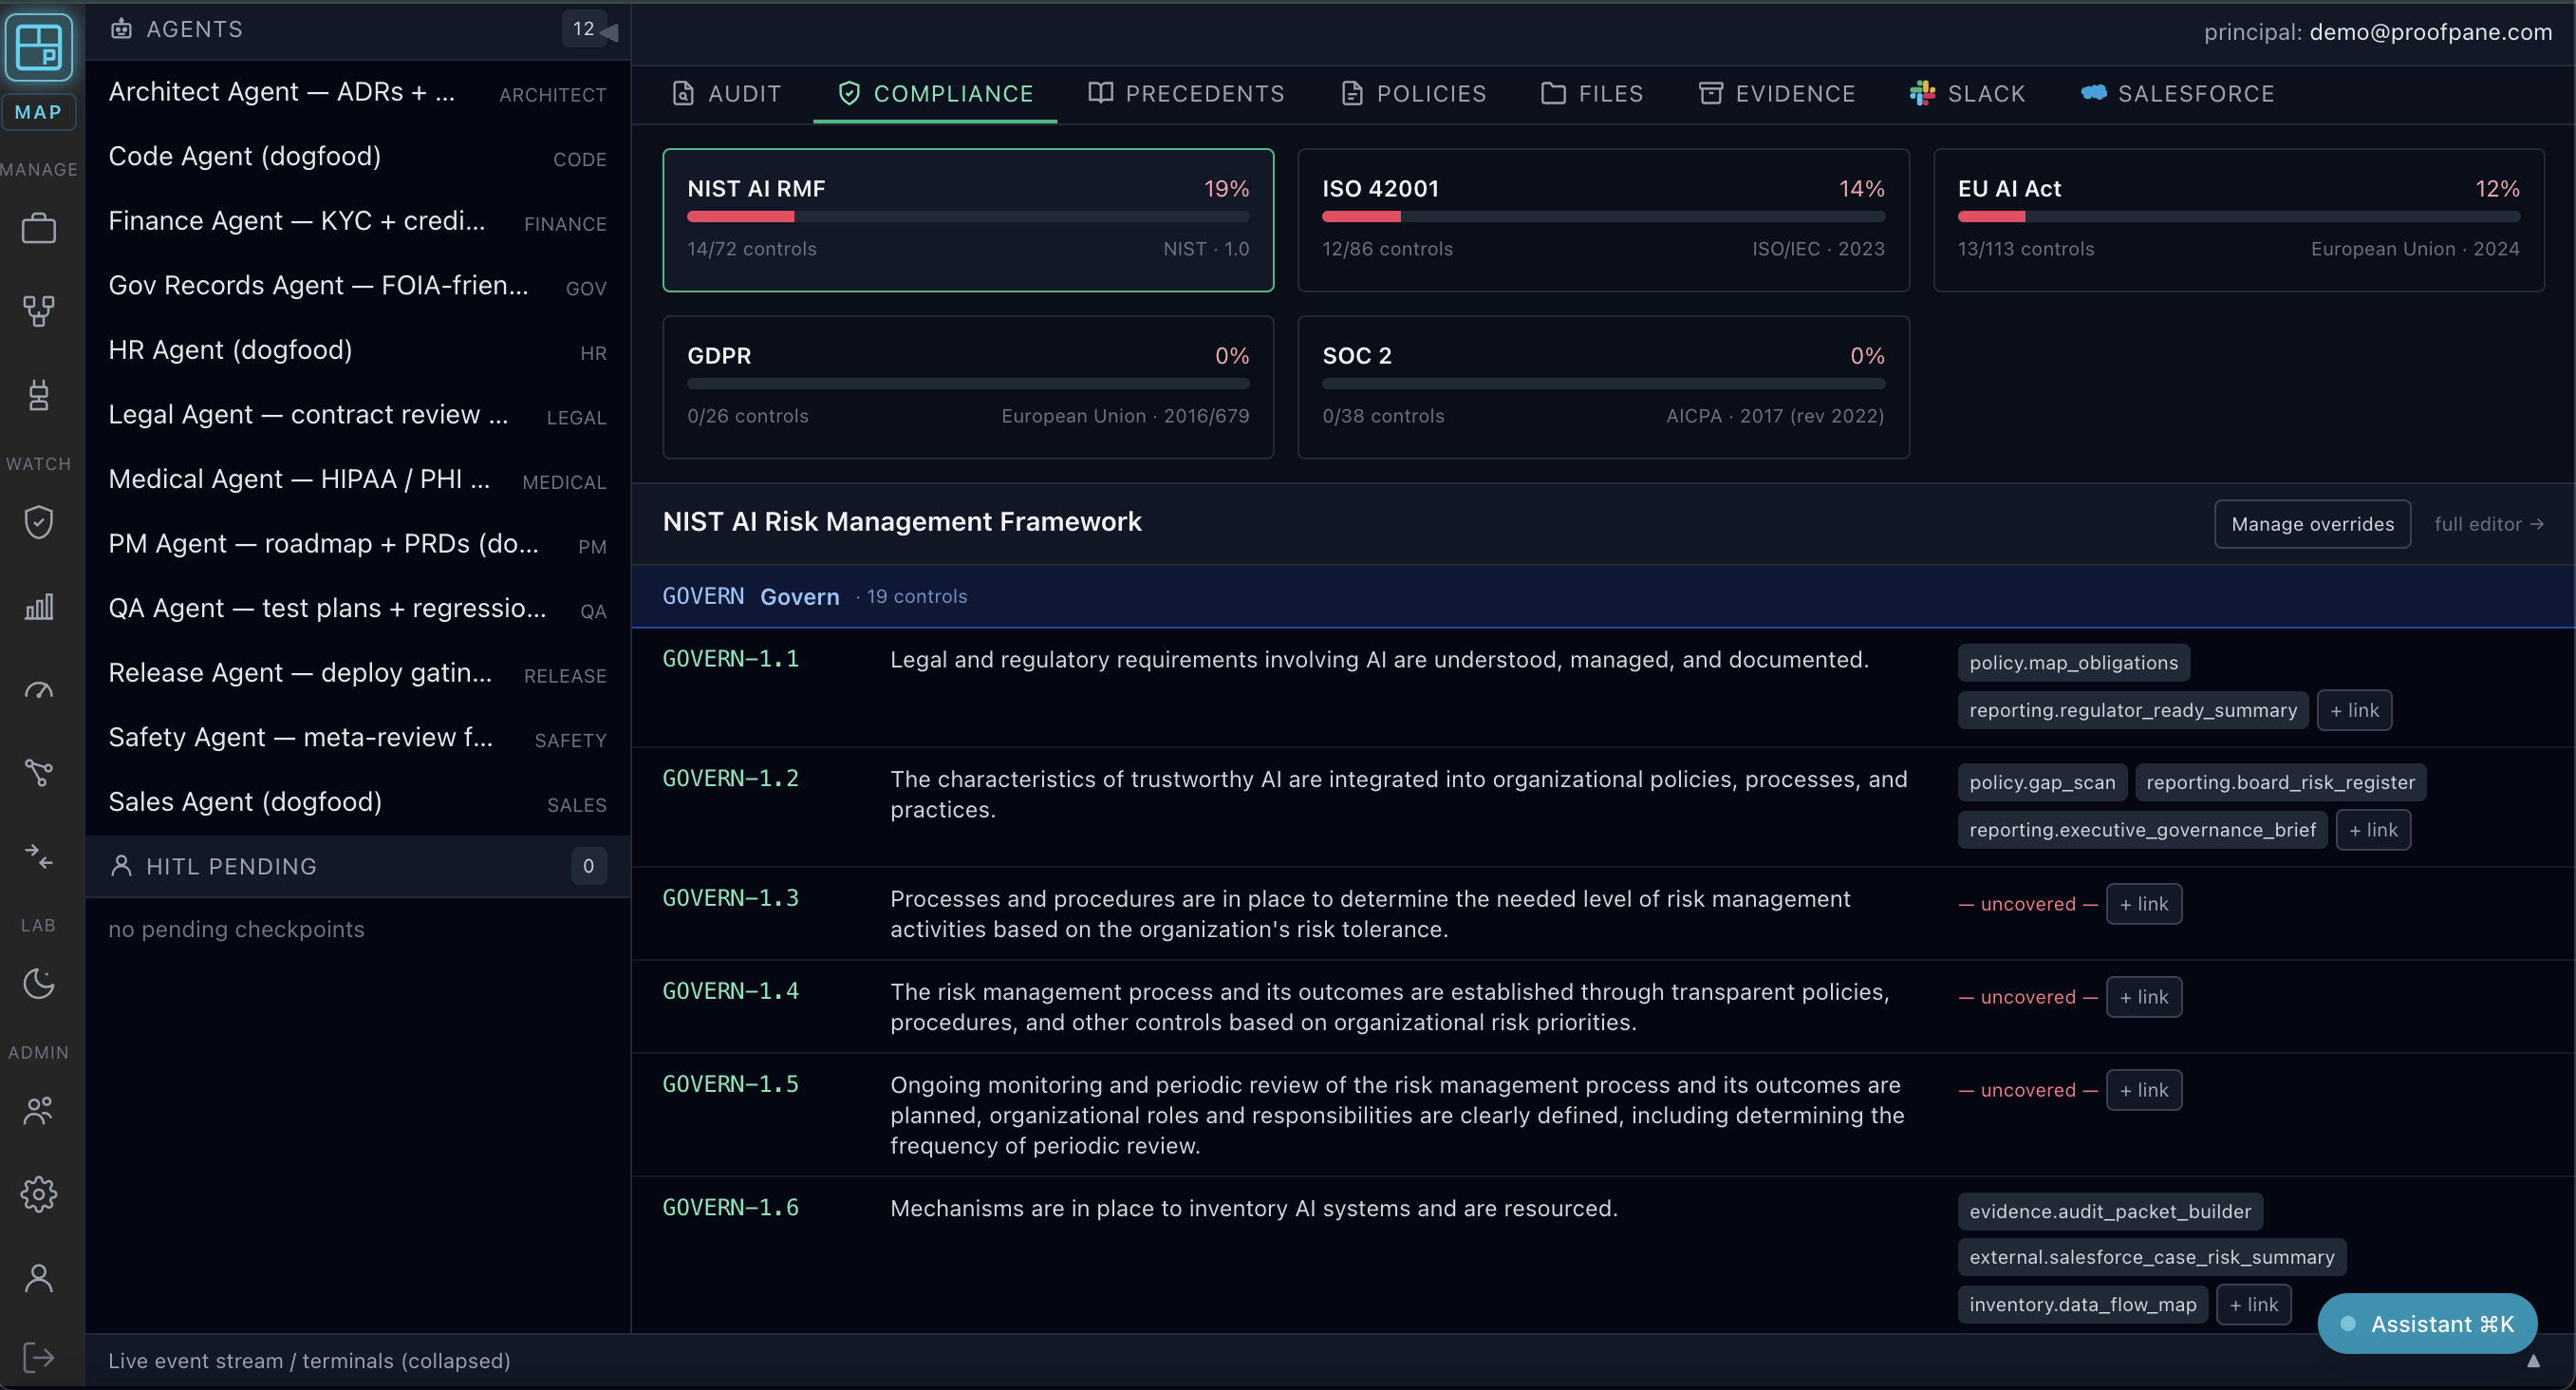Image resolution: width=2576 pixels, height=1390 pixels.
Task: Select the SOC 2 framework card
Action: (1603, 387)
